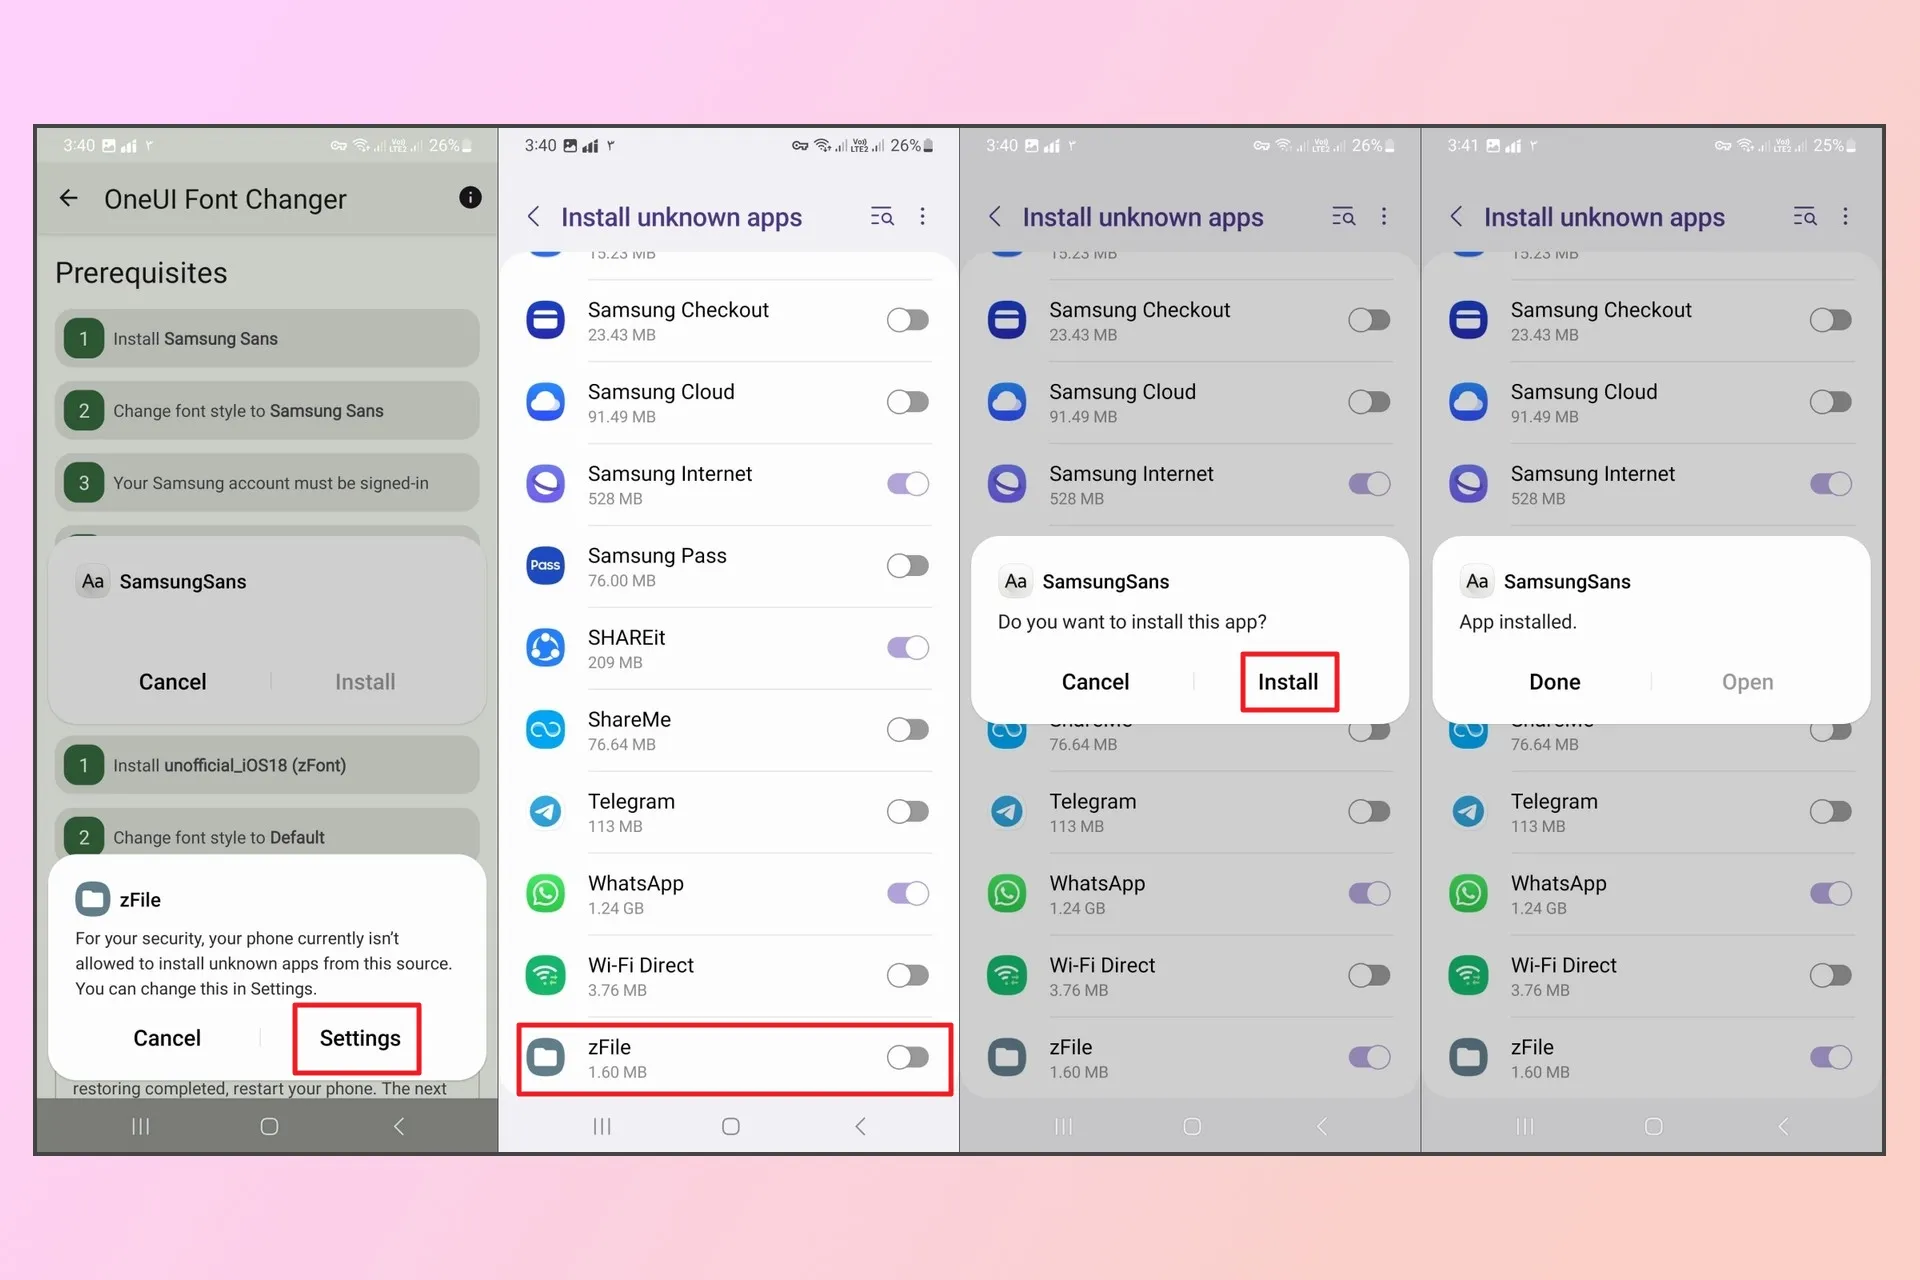Tap the back arrow beside OneUI Font Changer
The width and height of the screenshot is (1920, 1280).
click(x=68, y=198)
